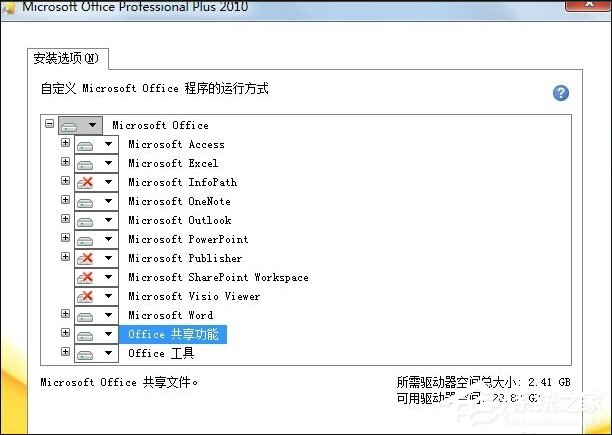Viewport: 612px width, 435px height.
Task: Expand the Microsoft Word node
Action: click(65, 314)
